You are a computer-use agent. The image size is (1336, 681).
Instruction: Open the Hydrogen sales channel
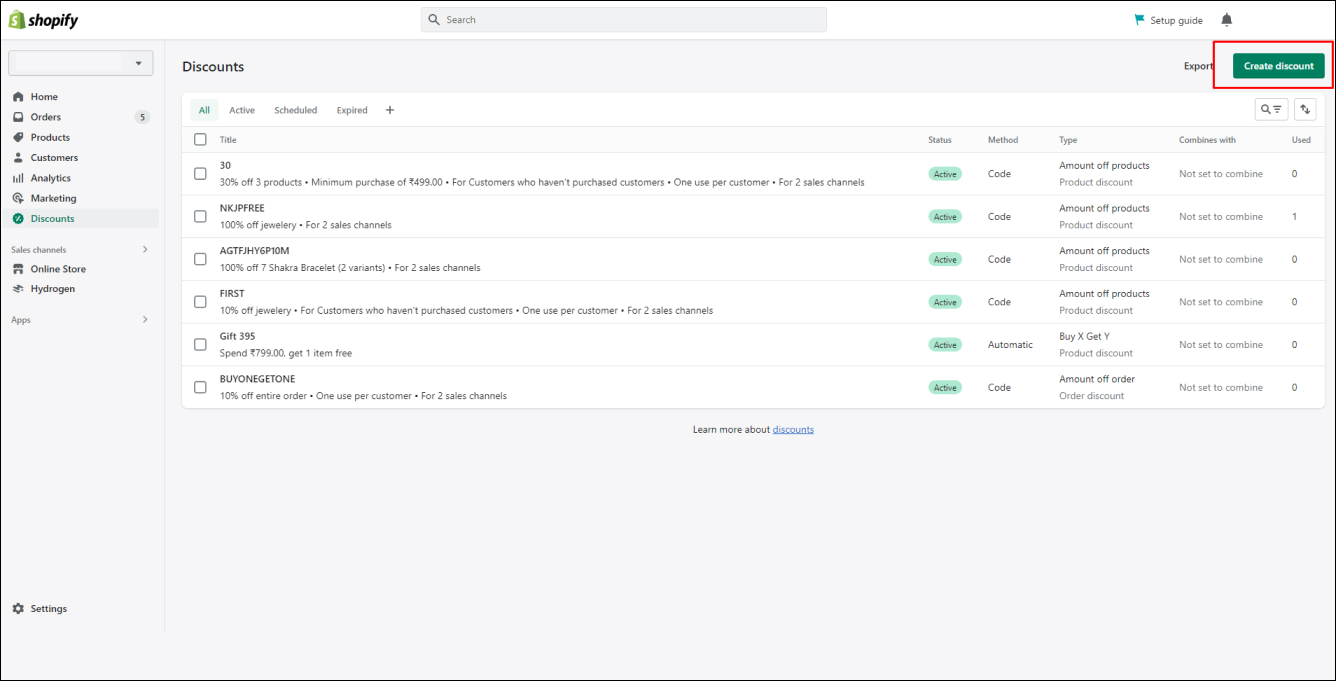pyautogui.click(x=53, y=289)
